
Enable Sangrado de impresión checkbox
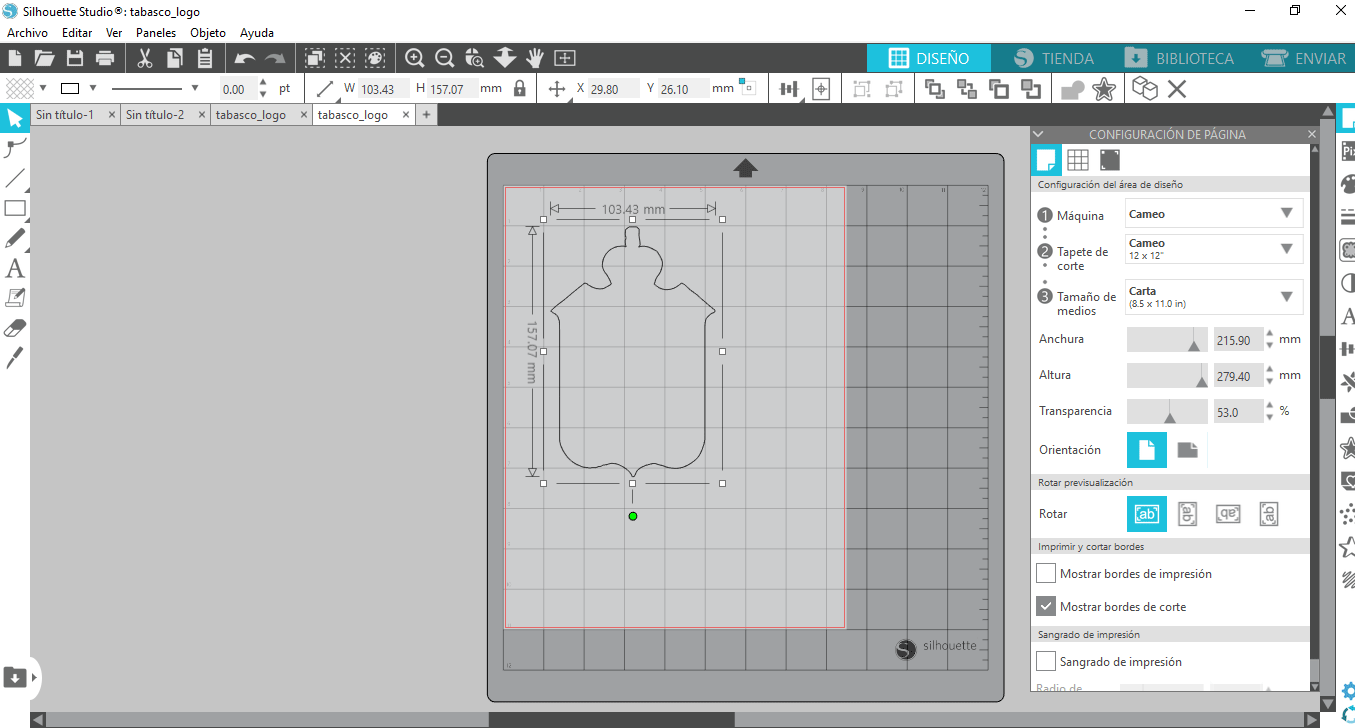click(x=1046, y=661)
